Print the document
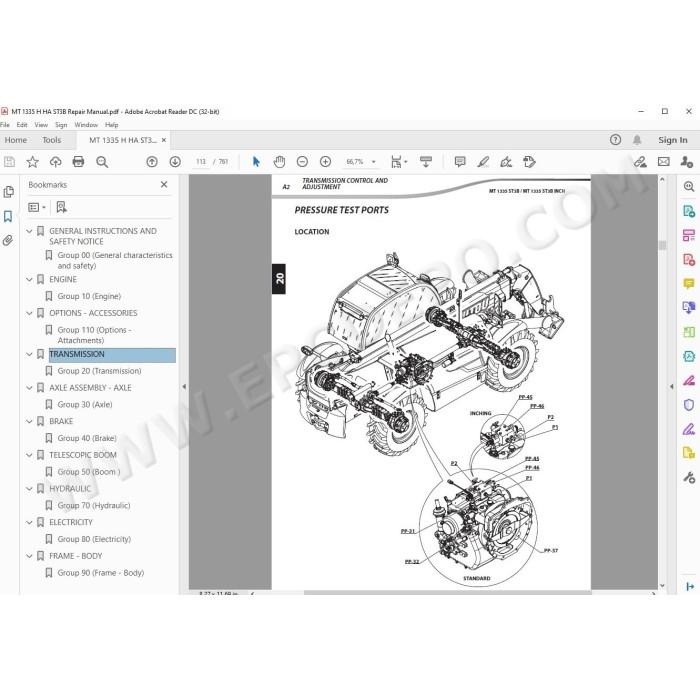 (x=78, y=162)
